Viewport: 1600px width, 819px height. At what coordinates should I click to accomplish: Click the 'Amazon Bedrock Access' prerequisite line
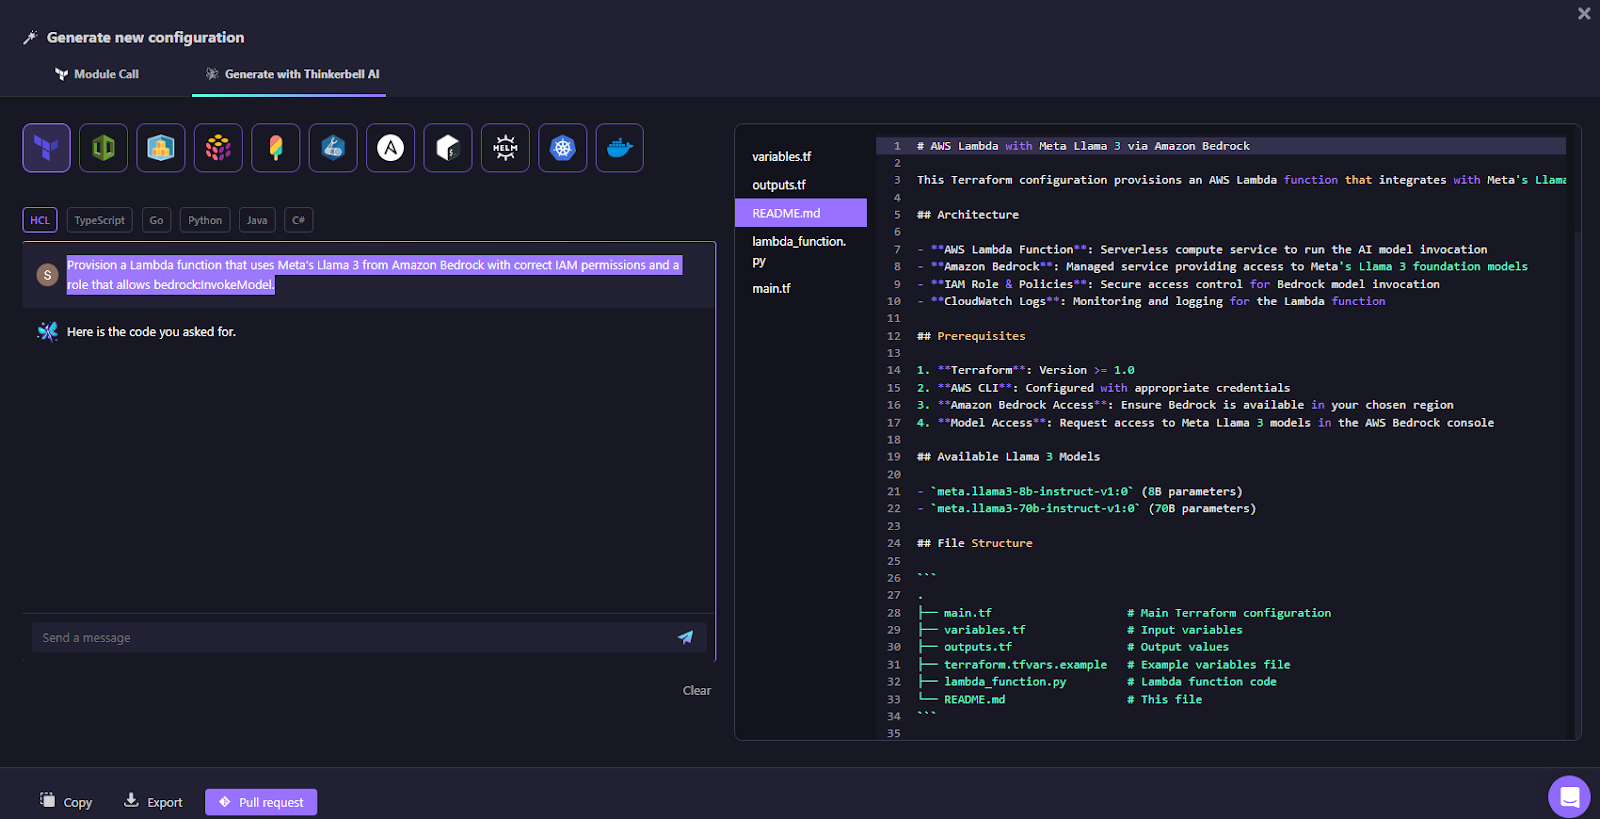pyautogui.click(x=1185, y=405)
